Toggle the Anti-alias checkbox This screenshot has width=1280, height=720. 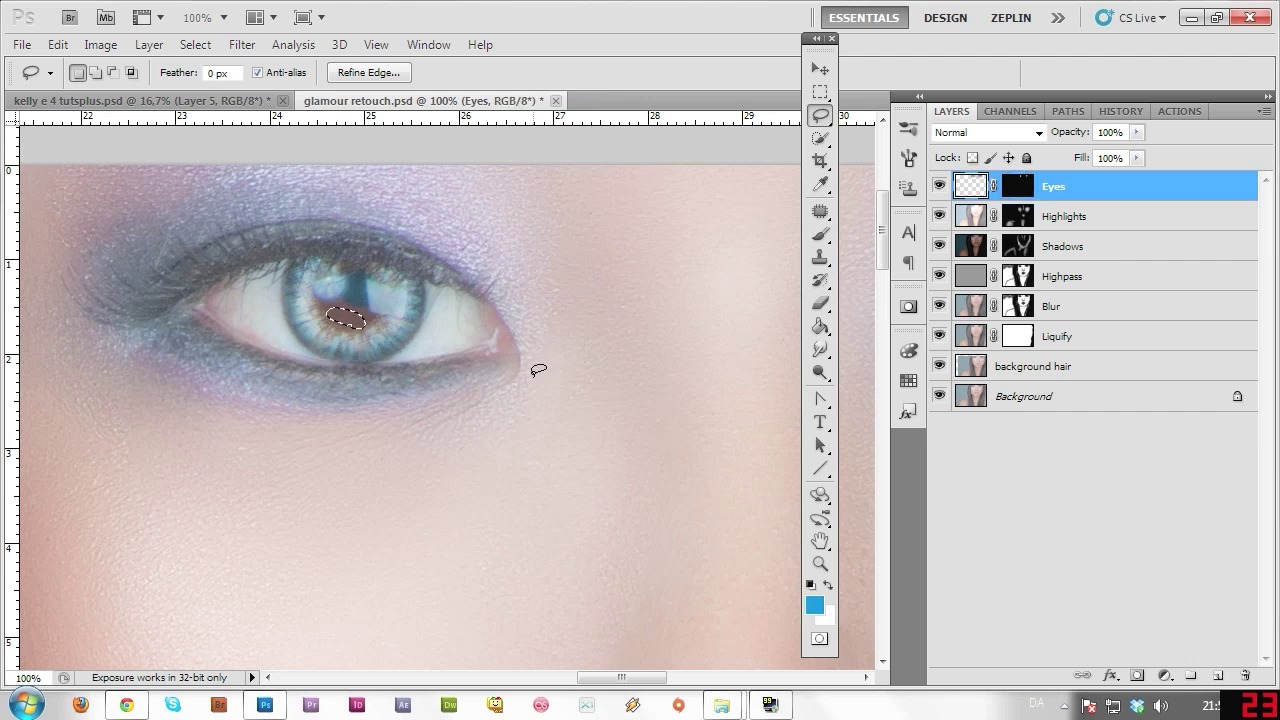(x=257, y=73)
